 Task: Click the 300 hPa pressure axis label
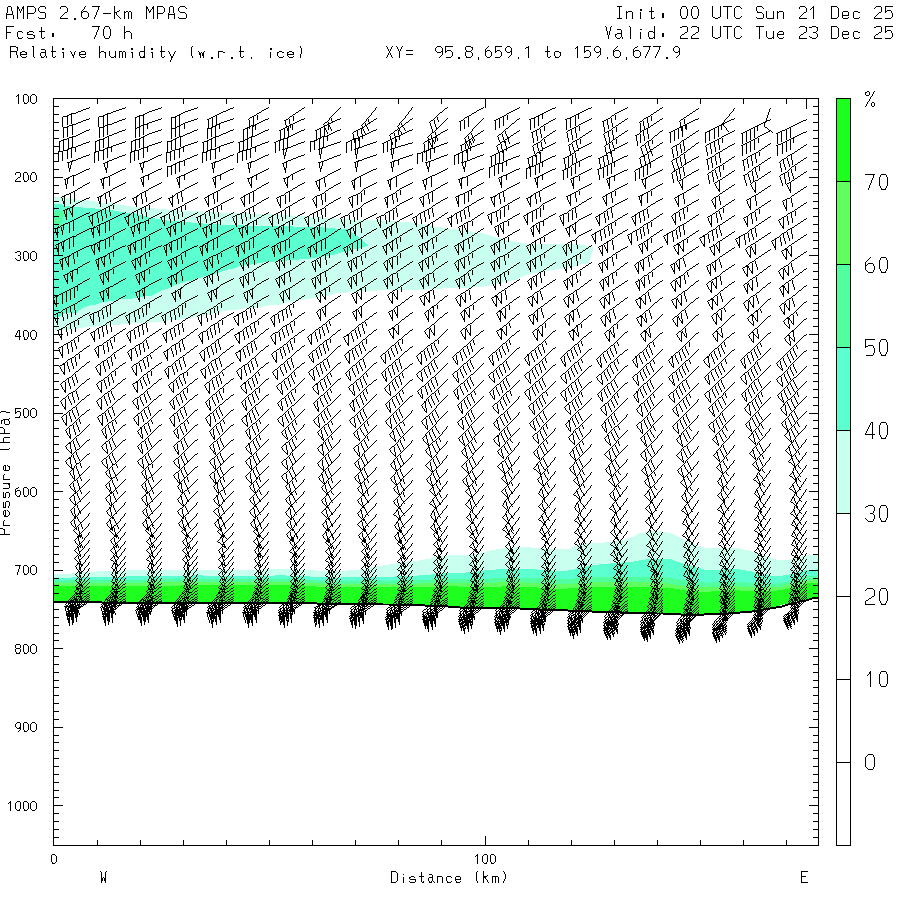click(26, 256)
